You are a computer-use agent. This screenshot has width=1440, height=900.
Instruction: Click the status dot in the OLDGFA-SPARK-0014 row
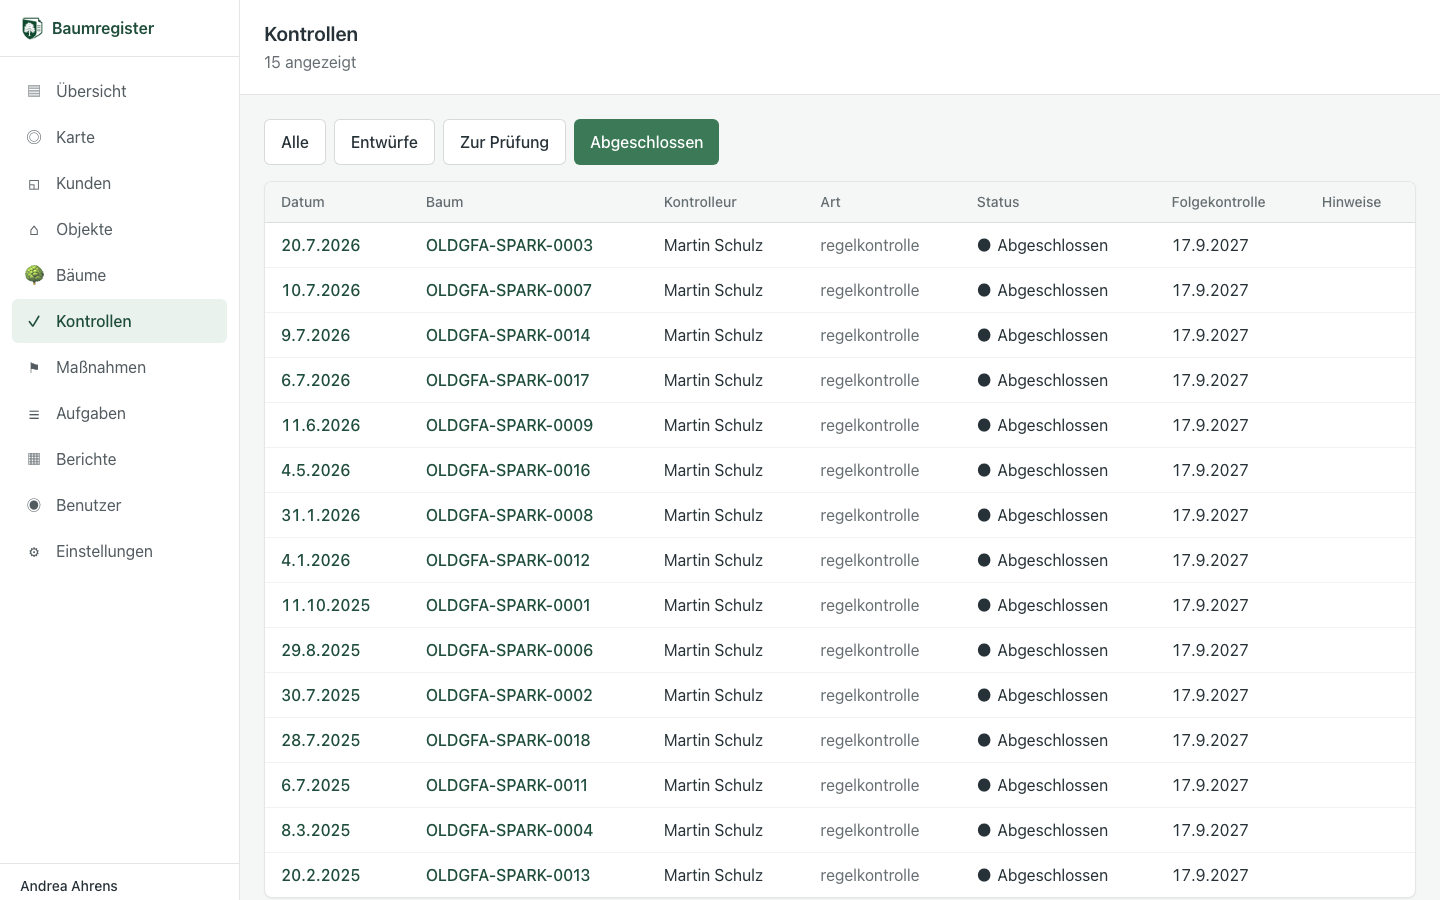coord(984,335)
